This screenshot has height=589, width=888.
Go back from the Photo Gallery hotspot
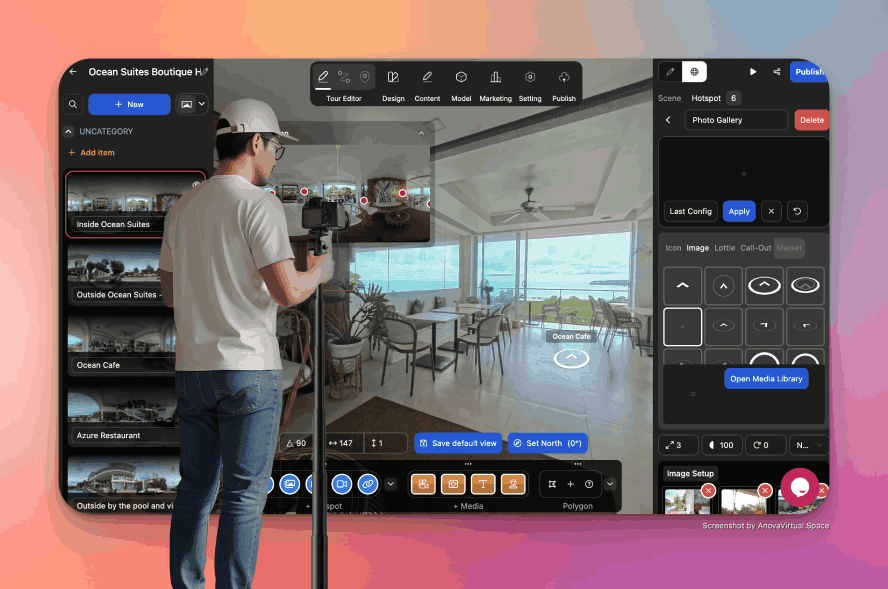(x=668, y=120)
